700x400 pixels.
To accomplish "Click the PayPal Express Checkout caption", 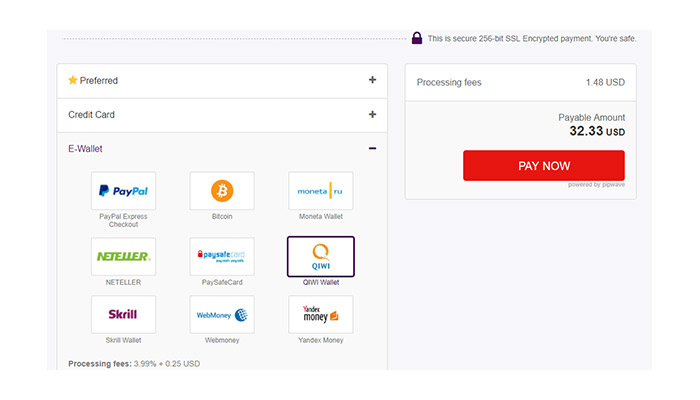I will pos(123,221).
